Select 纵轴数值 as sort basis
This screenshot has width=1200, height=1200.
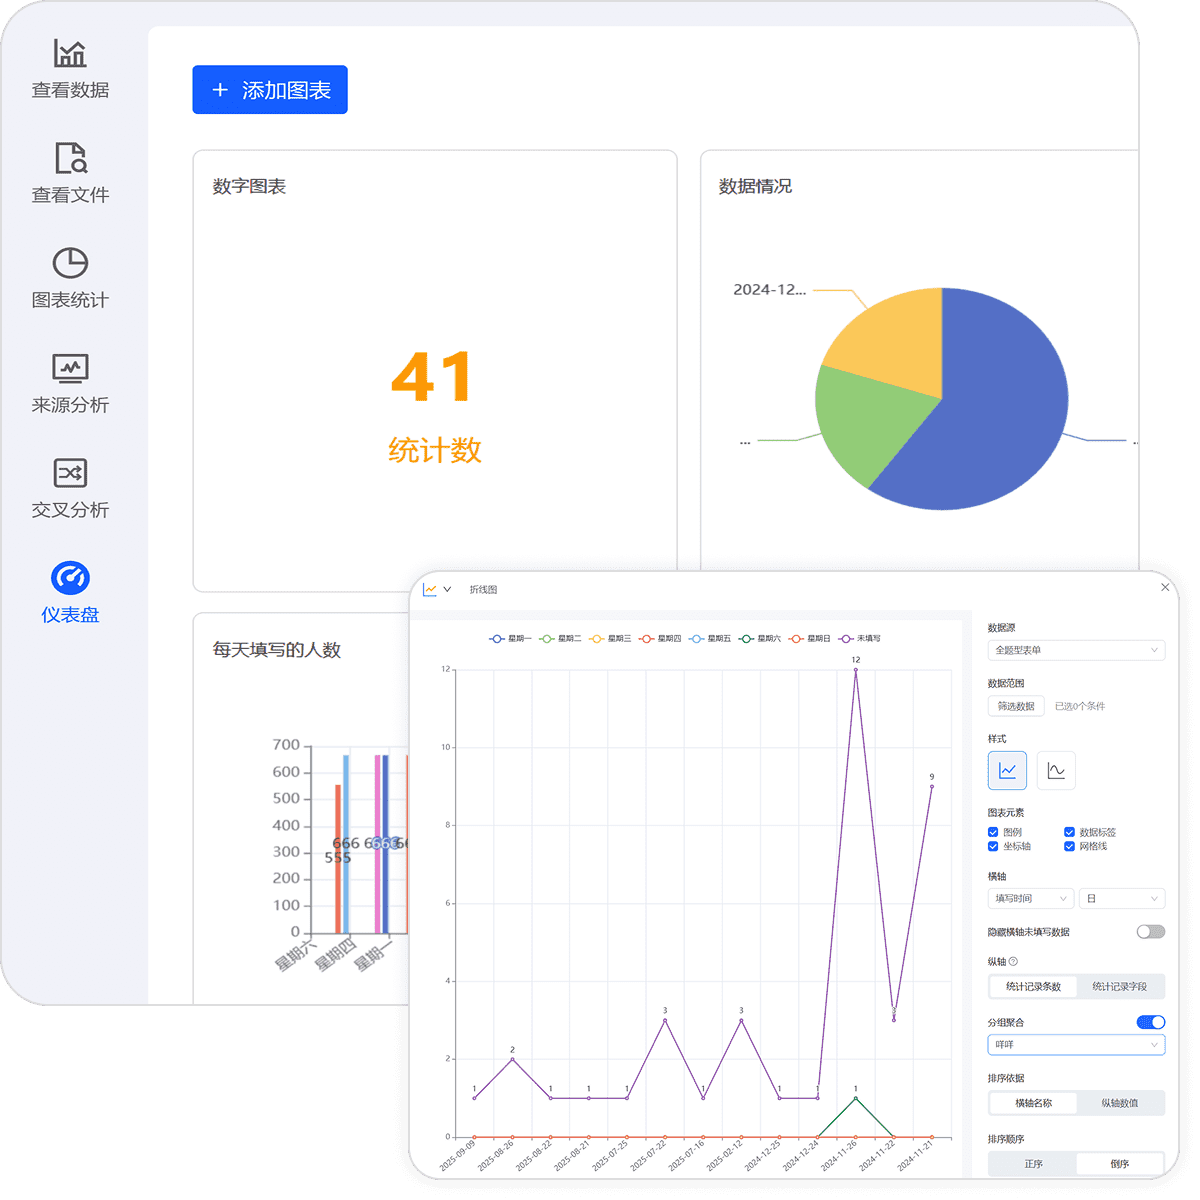[1119, 1103]
